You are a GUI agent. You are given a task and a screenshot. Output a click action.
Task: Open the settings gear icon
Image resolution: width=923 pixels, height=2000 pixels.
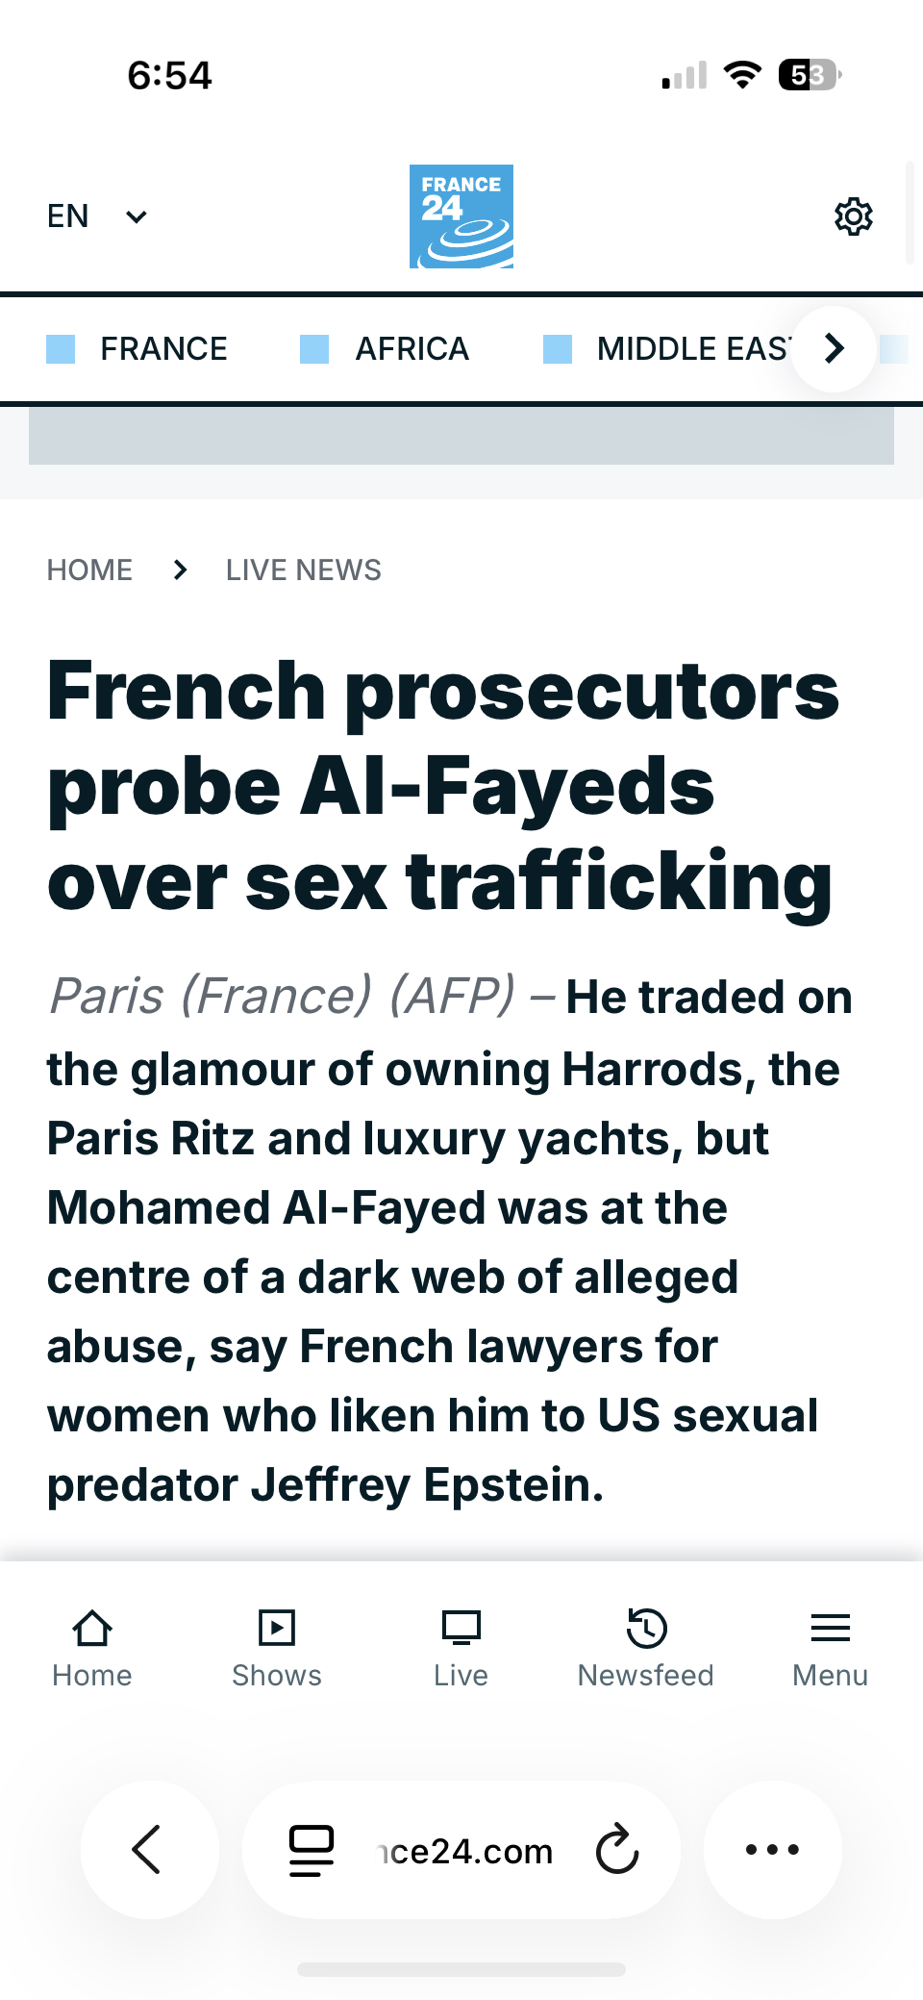[x=853, y=216]
